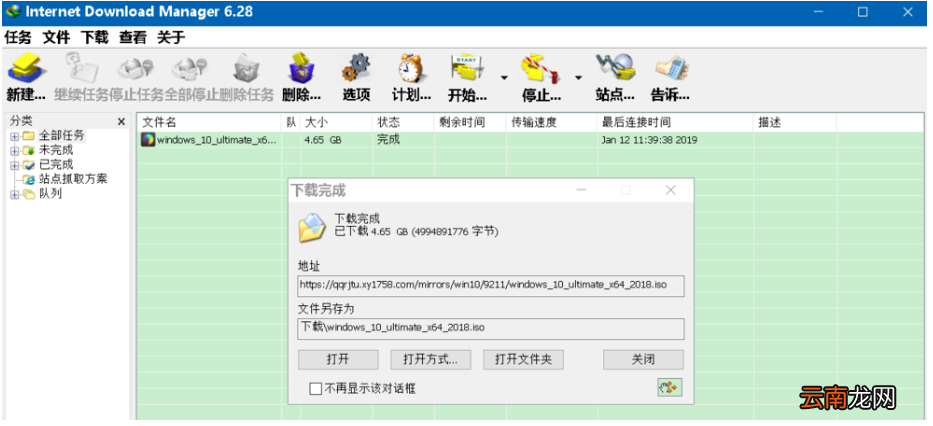This screenshot has height=426, width=933.
Task: Sort by the 剩余时间 column header
Action: click(x=470, y=123)
